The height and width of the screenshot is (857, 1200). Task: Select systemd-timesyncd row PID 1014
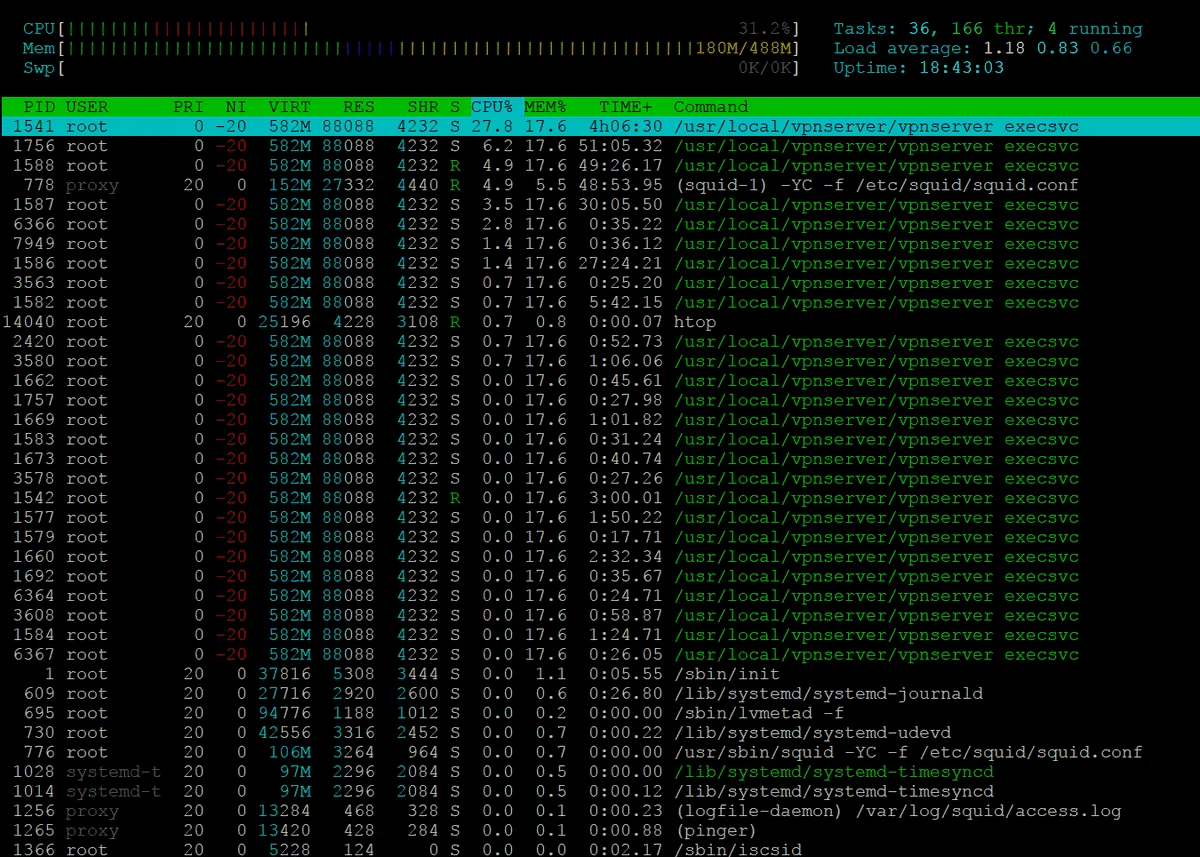pos(600,791)
